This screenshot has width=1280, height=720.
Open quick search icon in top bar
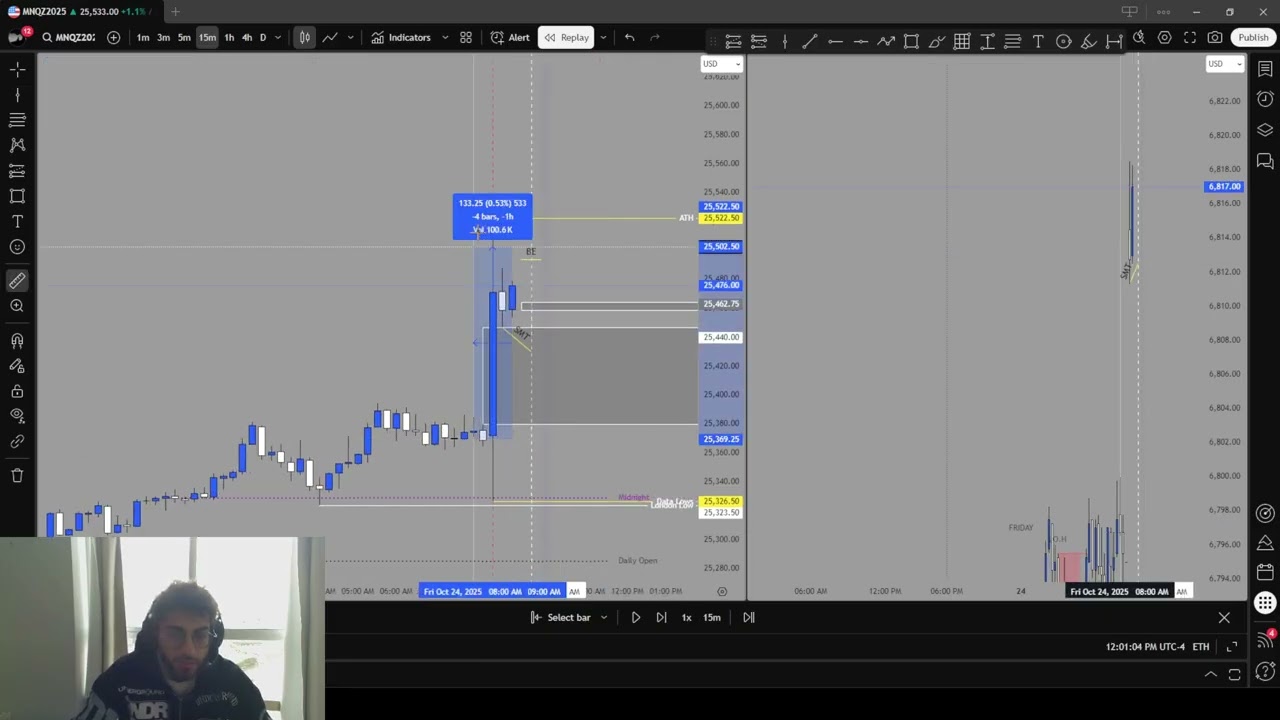point(1139,37)
